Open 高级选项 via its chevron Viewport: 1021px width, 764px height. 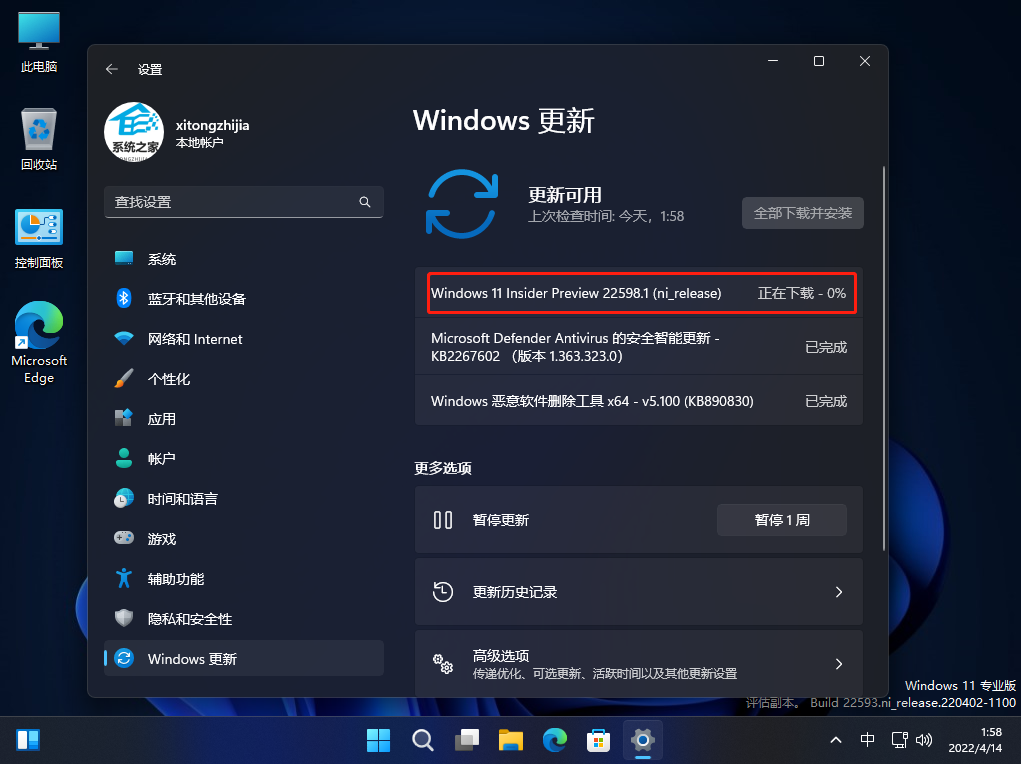[x=839, y=663]
